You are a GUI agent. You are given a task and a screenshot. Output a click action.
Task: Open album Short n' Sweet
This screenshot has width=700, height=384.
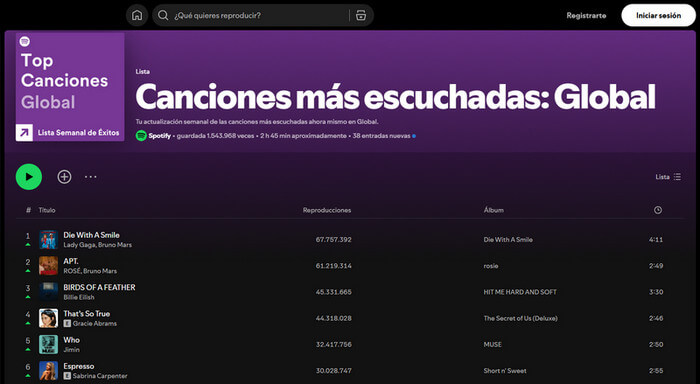505,371
